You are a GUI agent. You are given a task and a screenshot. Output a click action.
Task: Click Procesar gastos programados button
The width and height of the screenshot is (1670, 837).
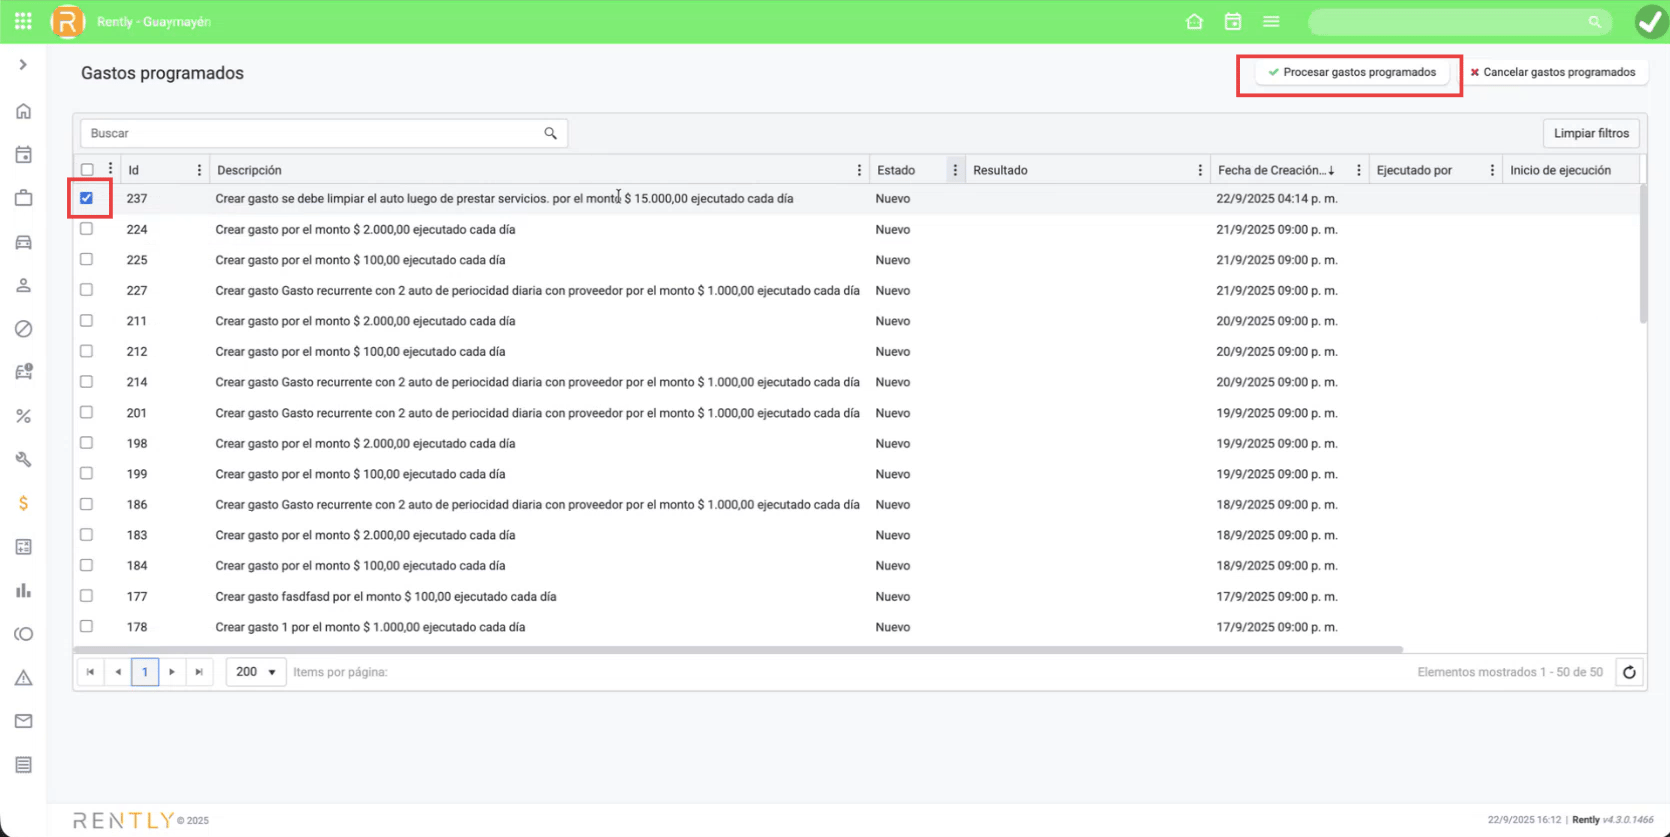pos(1351,73)
